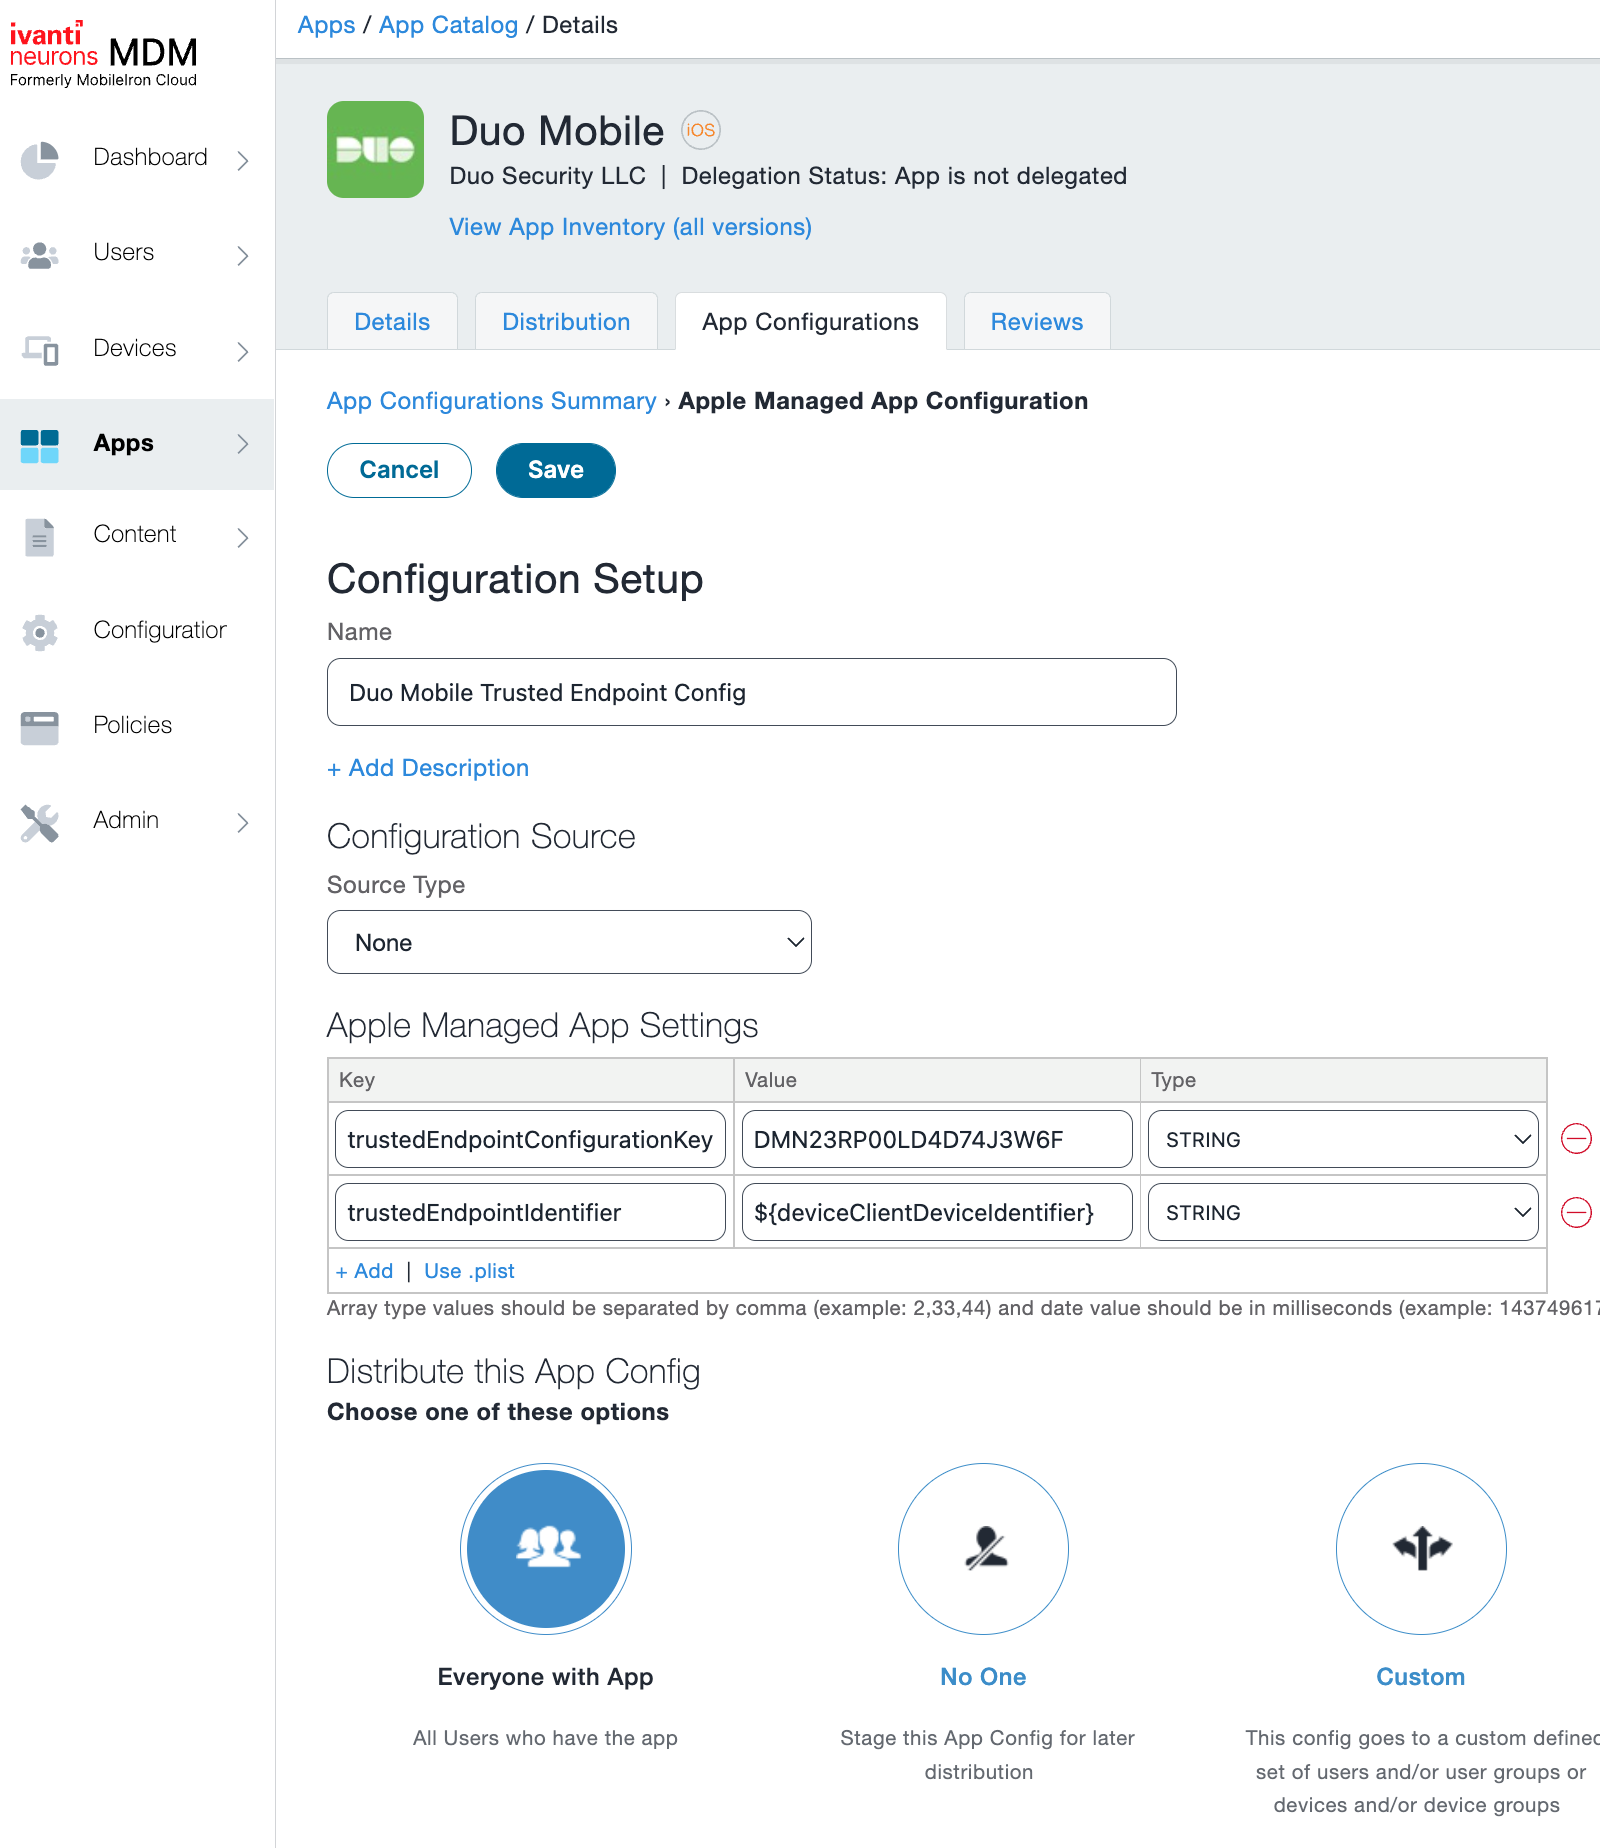The image size is (1600, 1848).
Task: Open the STRING type dropdown for trustedEndpointIdentifier
Action: 1343,1212
